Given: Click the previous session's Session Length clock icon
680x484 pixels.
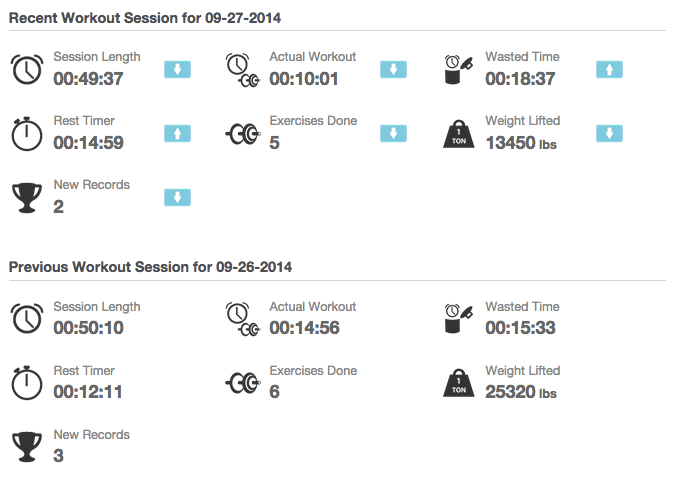Looking at the screenshot, I should (x=27, y=319).
